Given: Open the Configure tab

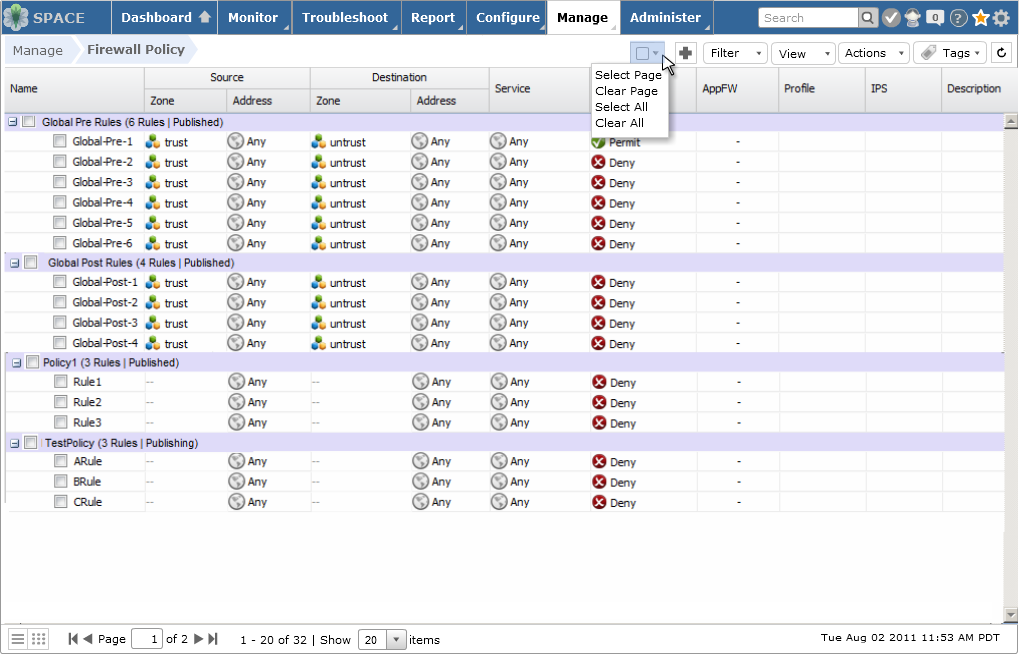Looking at the screenshot, I should click(508, 18).
